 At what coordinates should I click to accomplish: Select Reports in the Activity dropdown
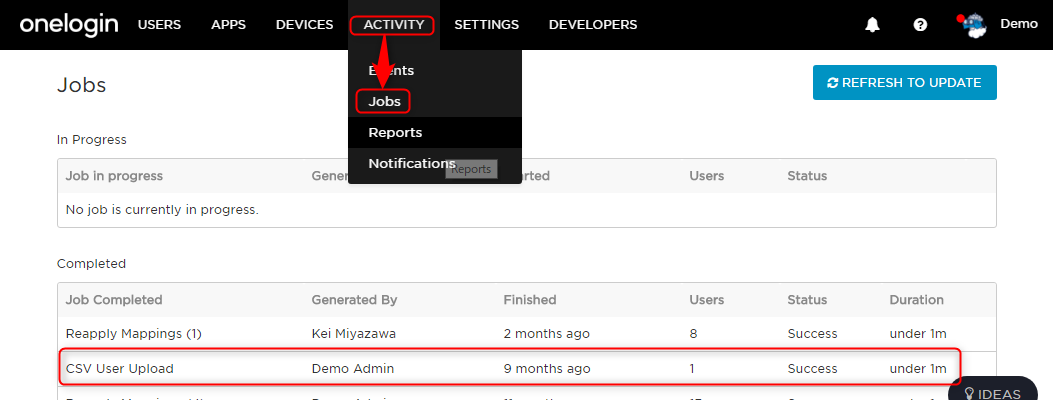click(x=395, y=132)
